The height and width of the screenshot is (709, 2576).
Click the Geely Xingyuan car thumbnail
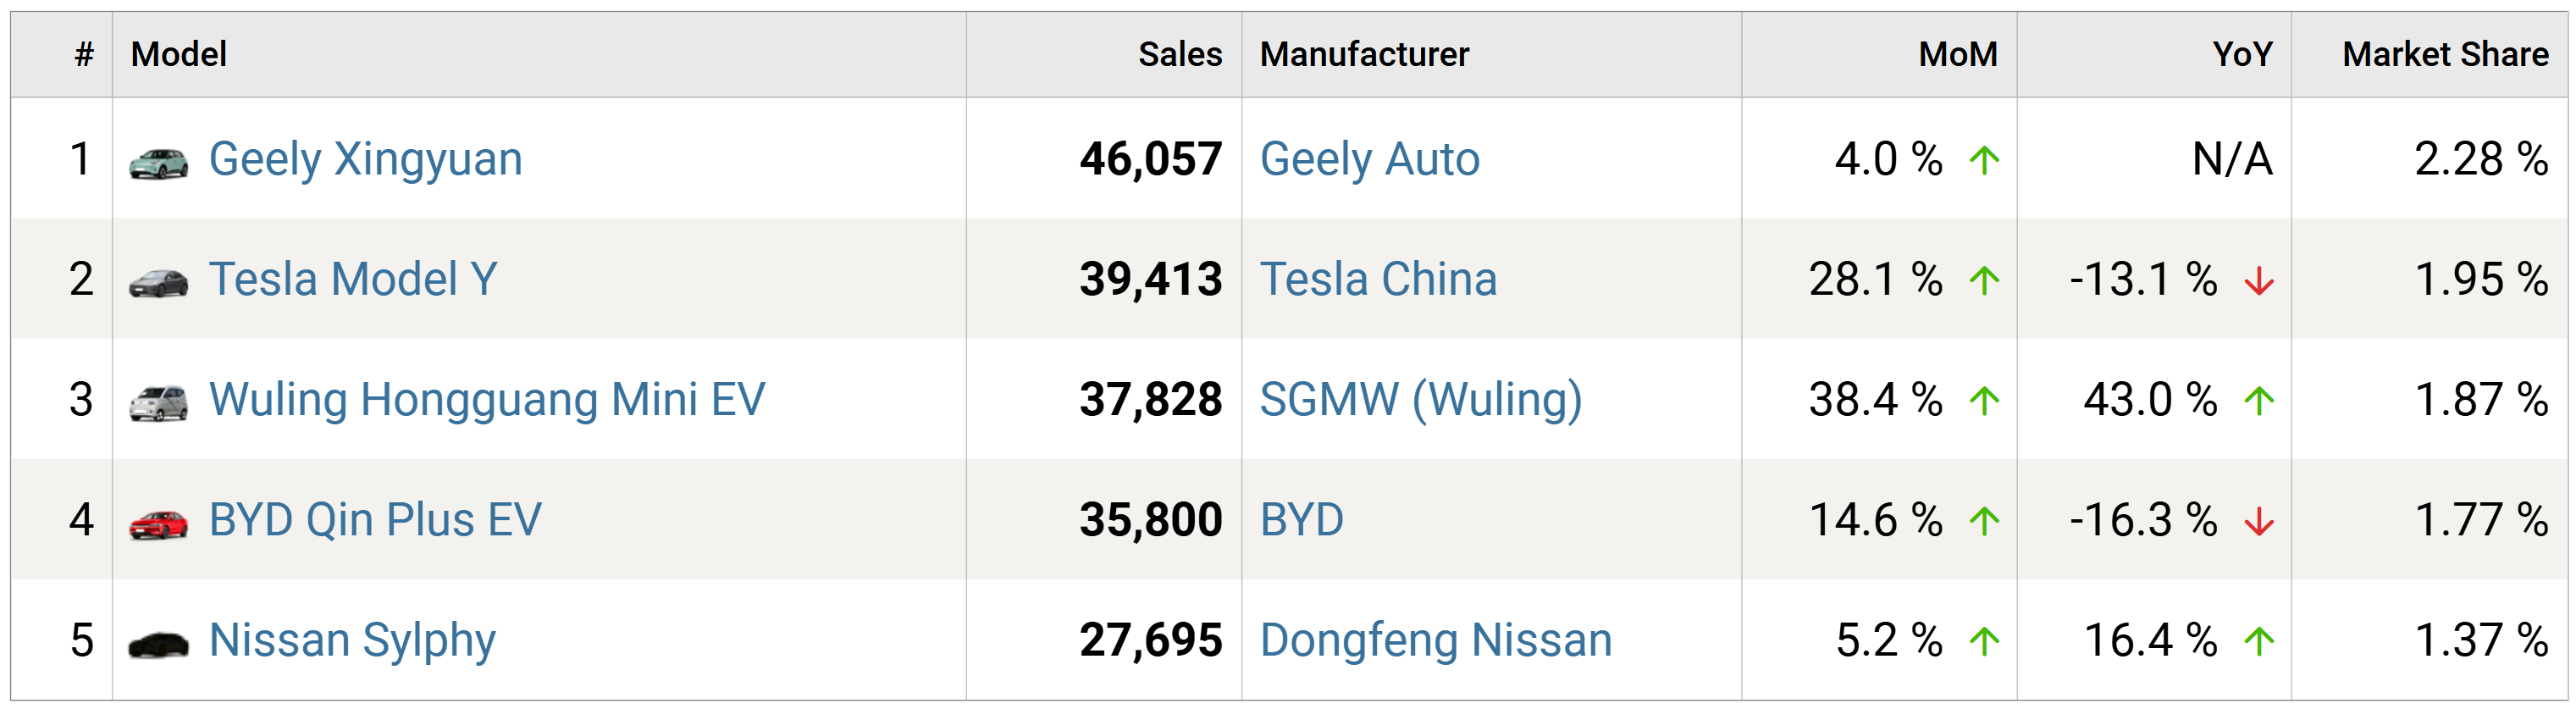(x=158, y=162)
